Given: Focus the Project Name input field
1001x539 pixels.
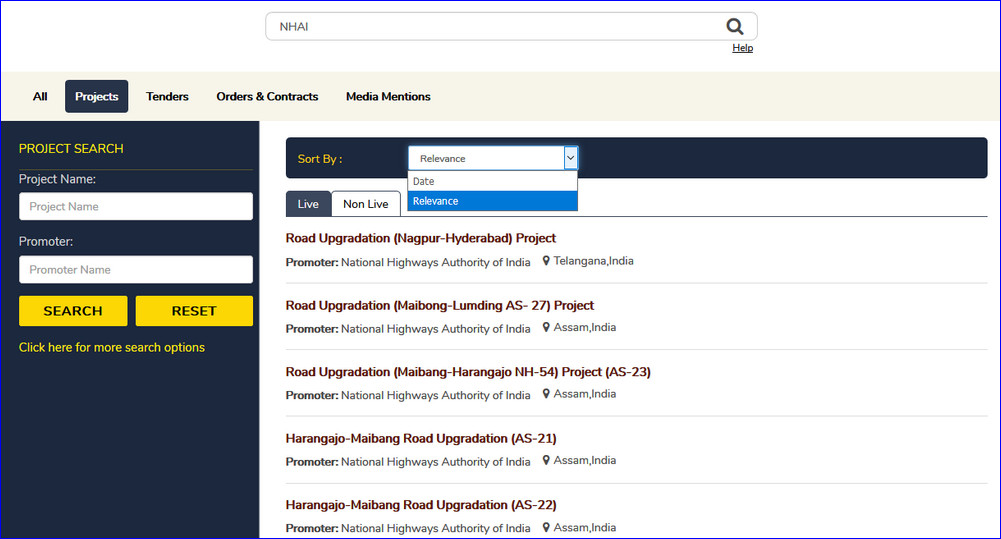Looking at the screenshot, I should (135, 207).
